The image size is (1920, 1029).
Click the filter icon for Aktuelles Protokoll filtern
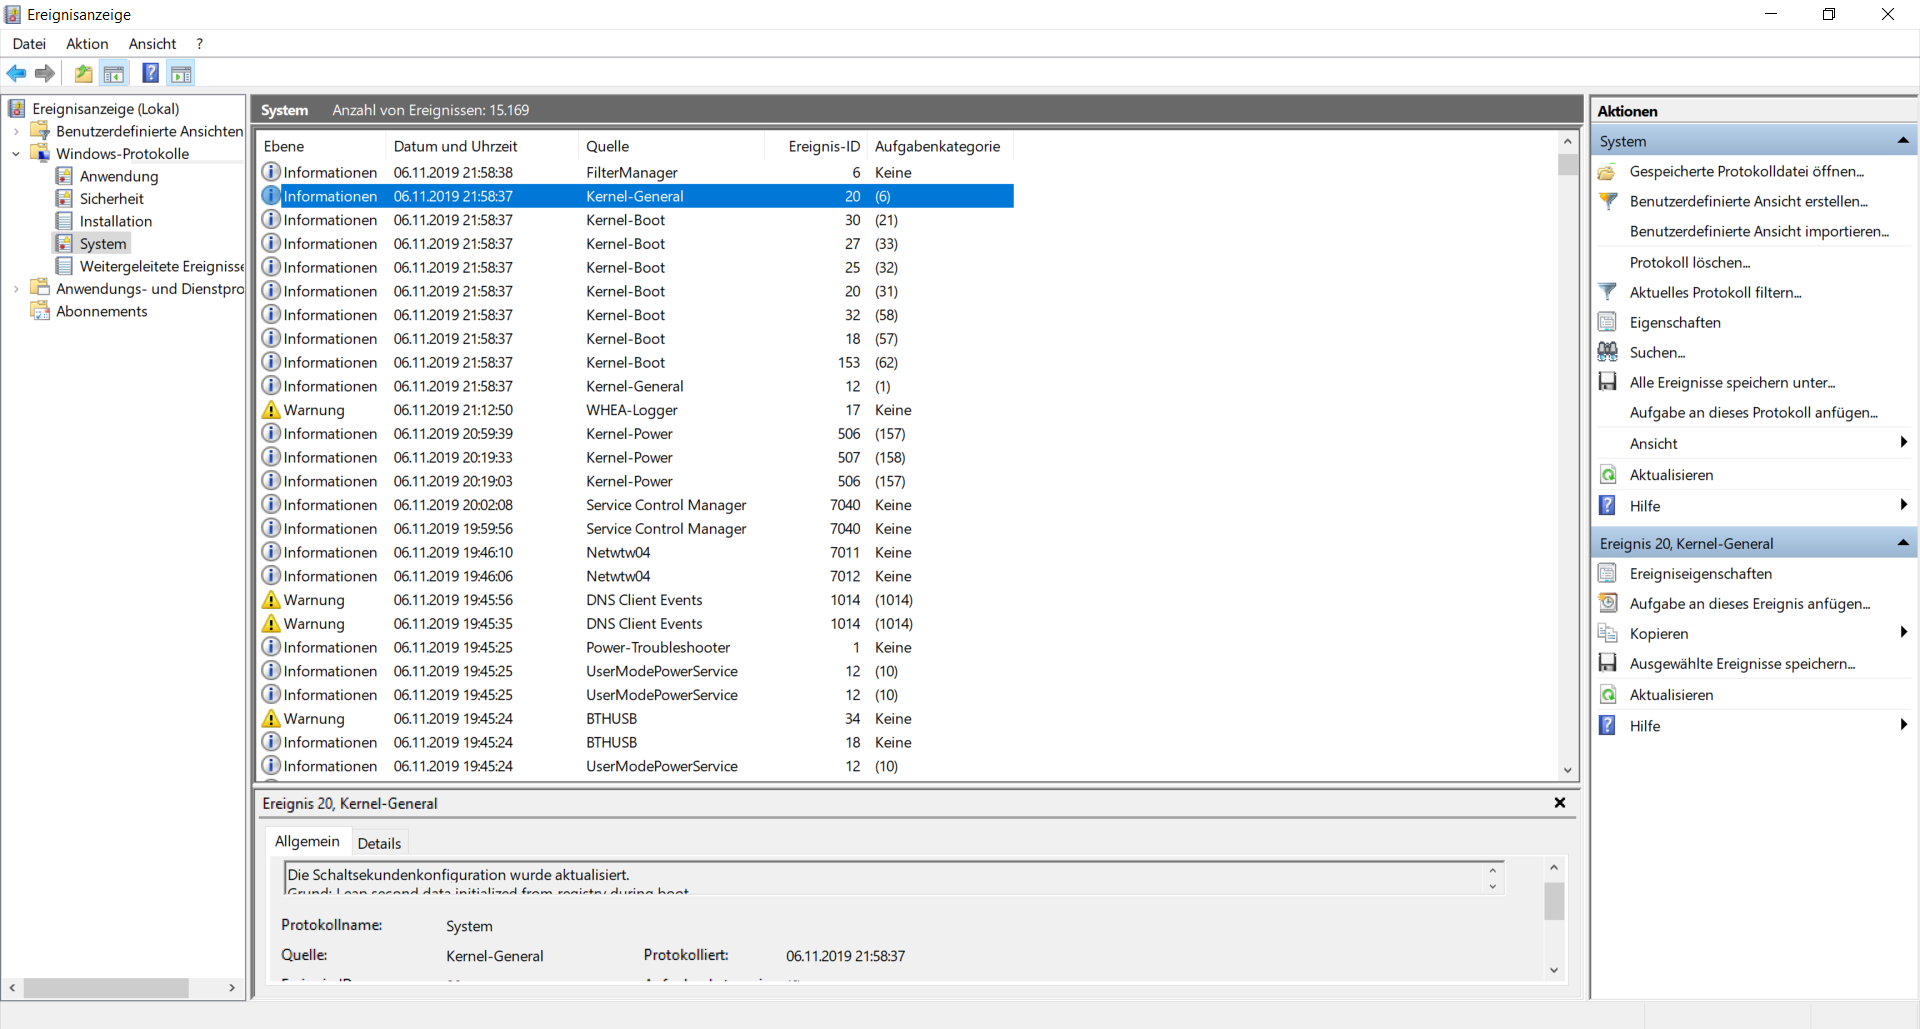(1608, 292)
